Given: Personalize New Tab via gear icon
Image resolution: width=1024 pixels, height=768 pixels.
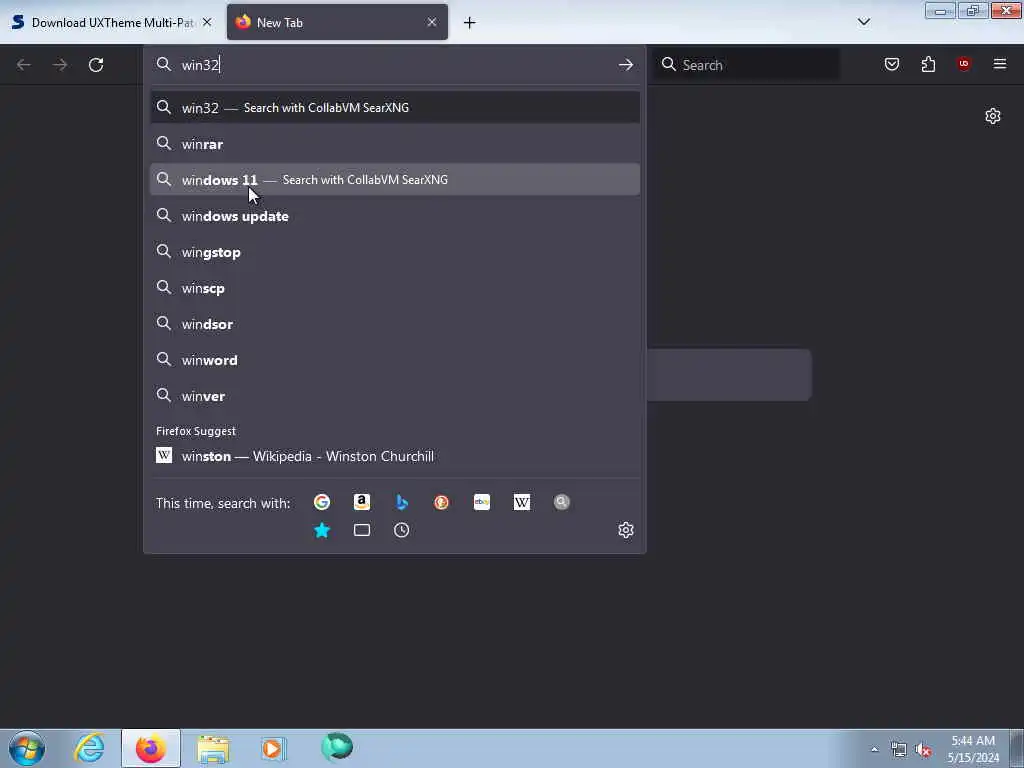Looking at the screenshot, I should coord(993,116).
